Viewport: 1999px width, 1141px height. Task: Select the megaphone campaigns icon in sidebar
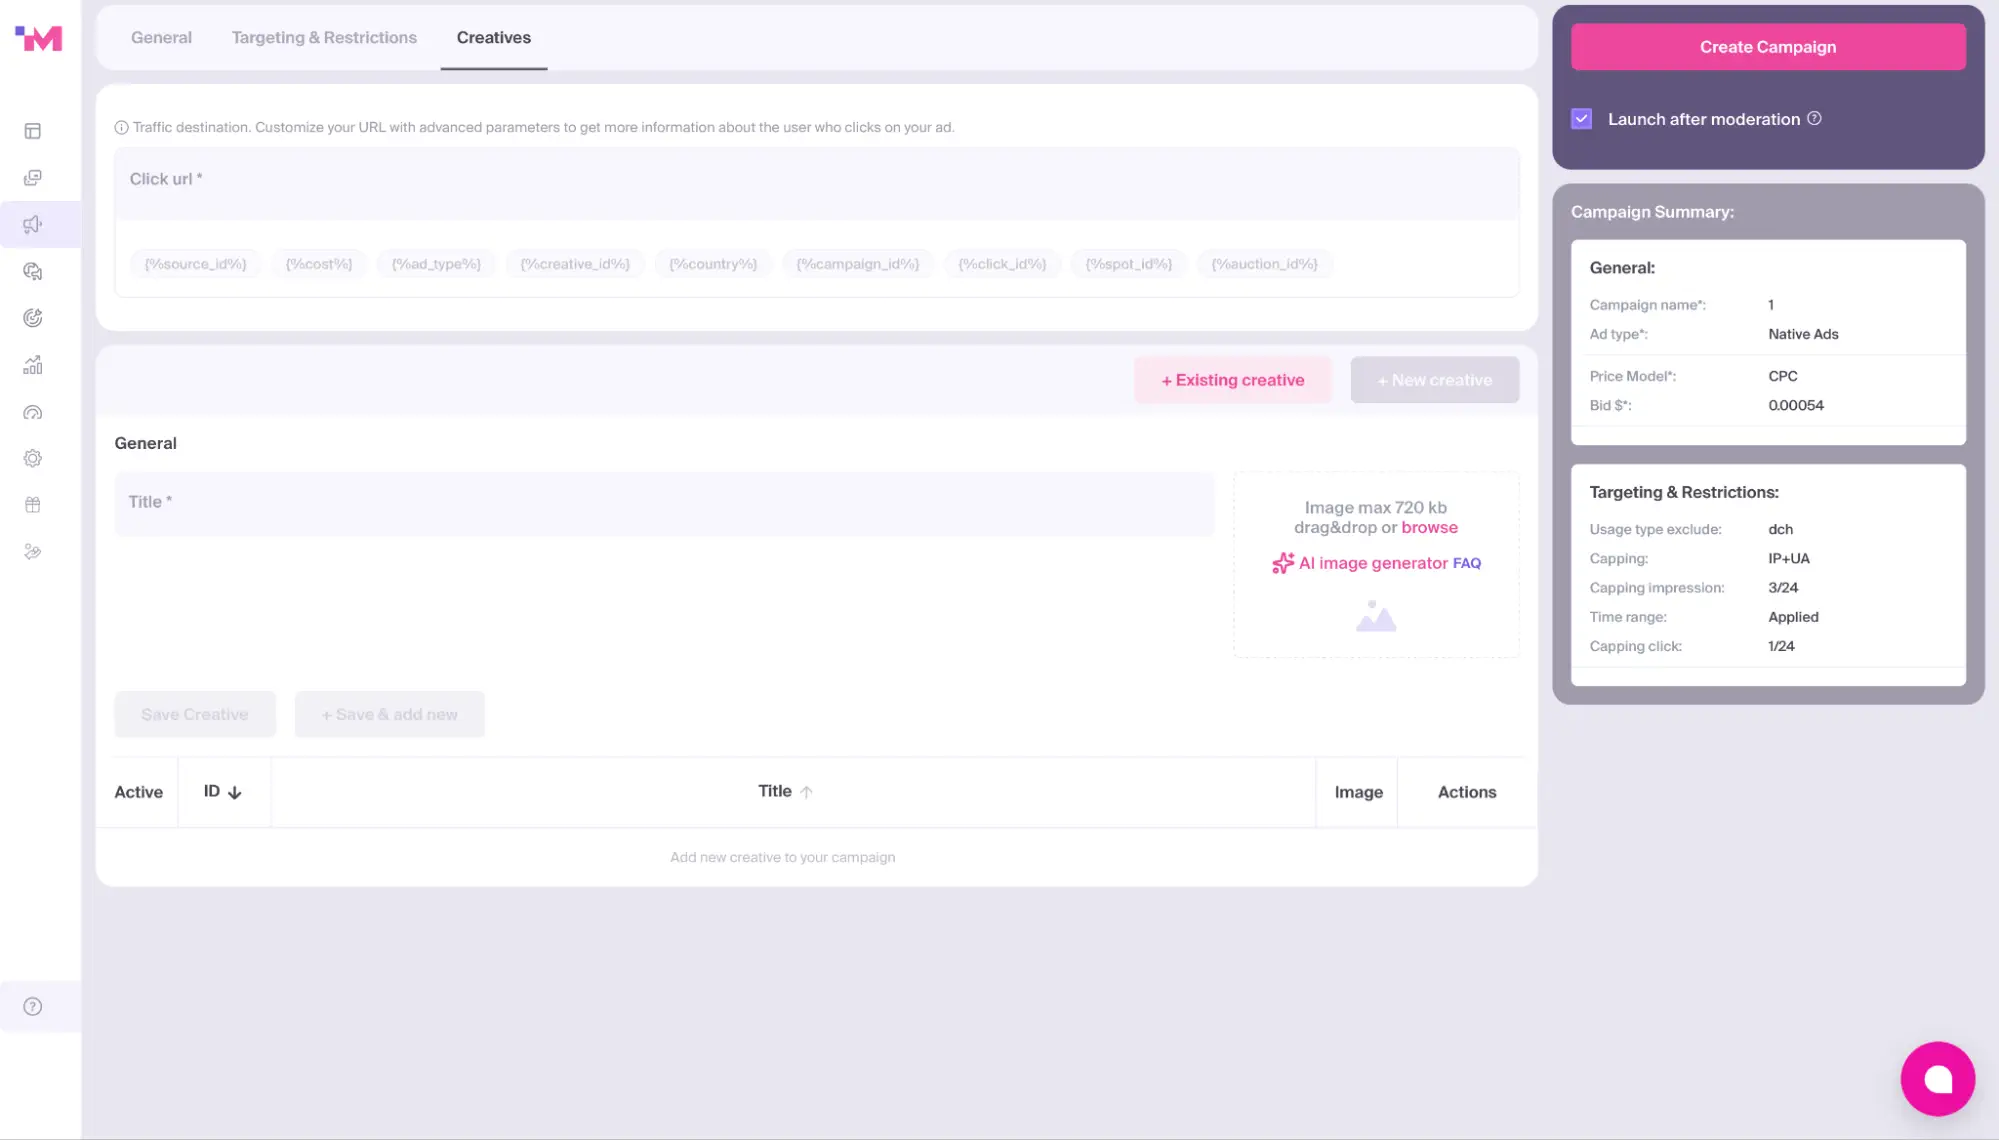(33, 224)
